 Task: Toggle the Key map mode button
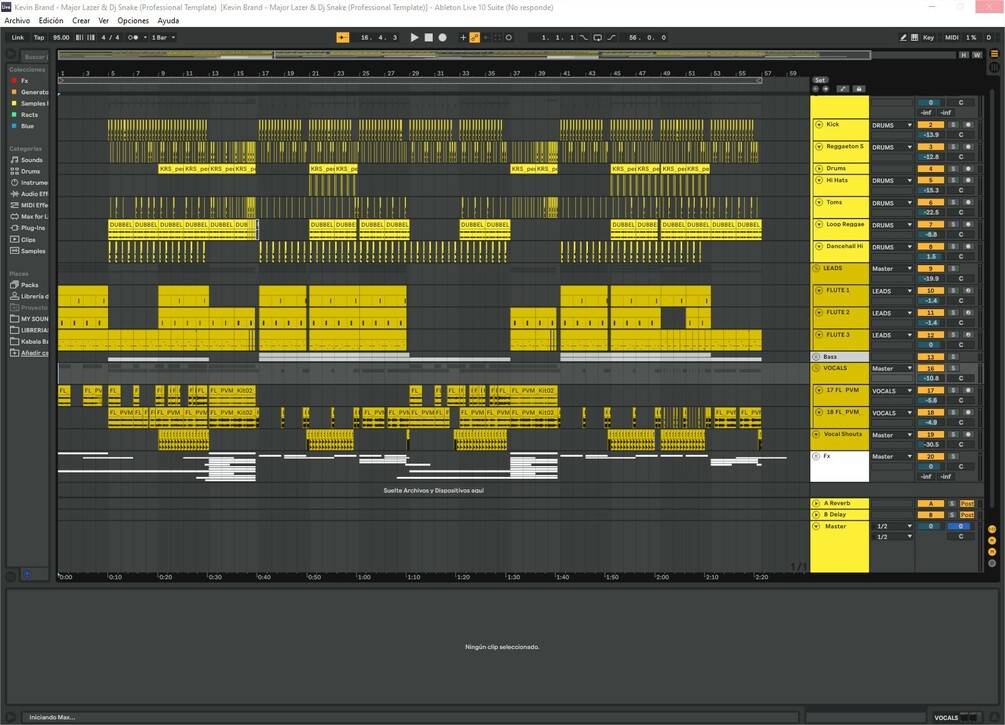click(x=928, y=37)
